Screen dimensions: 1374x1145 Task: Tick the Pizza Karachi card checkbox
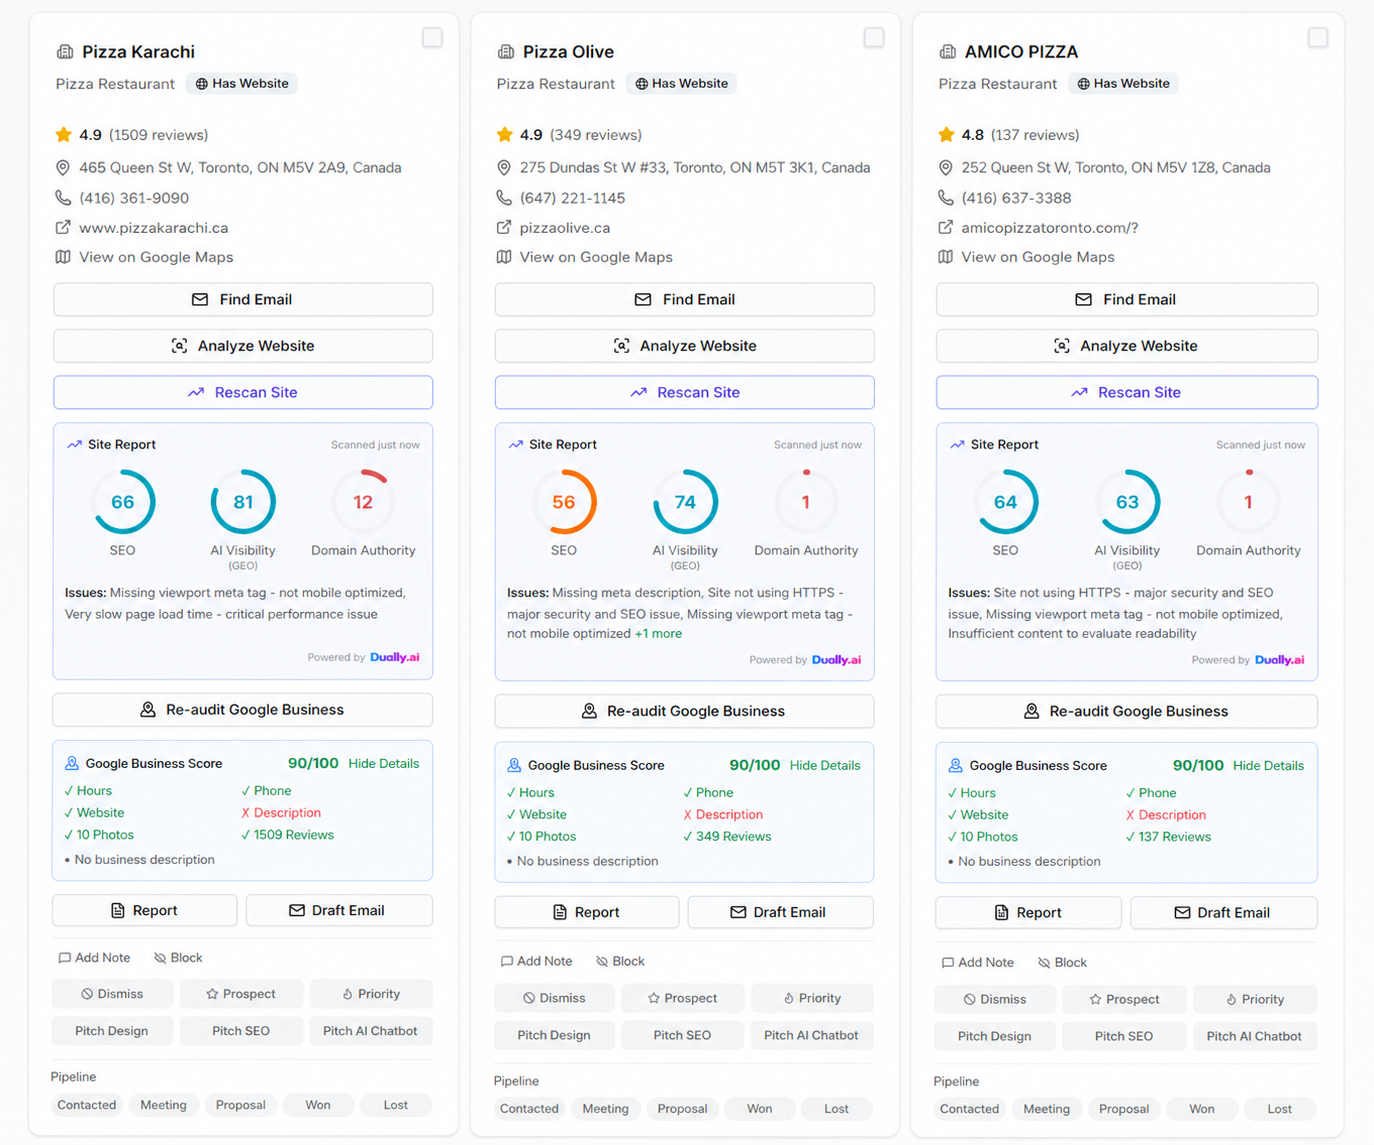point(432,38)
